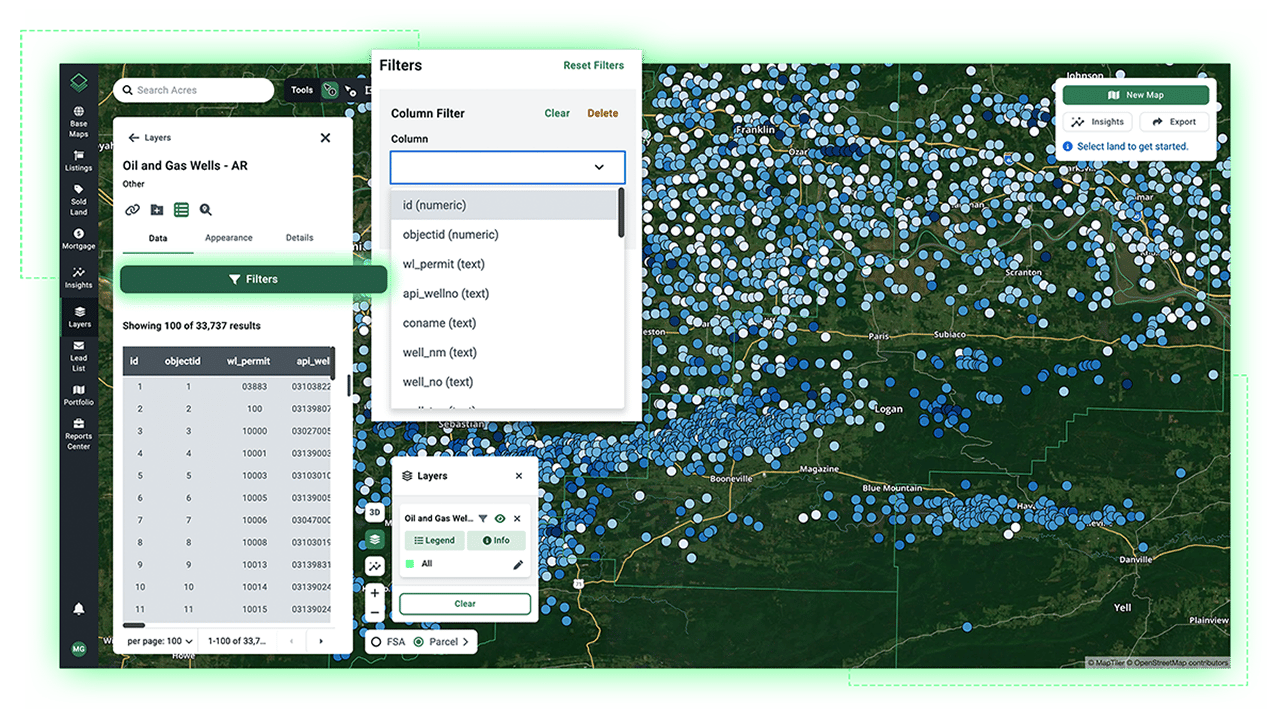Open the notifications bell
The height and width of the screenshot is (720, 1280).
coord(78,609)
